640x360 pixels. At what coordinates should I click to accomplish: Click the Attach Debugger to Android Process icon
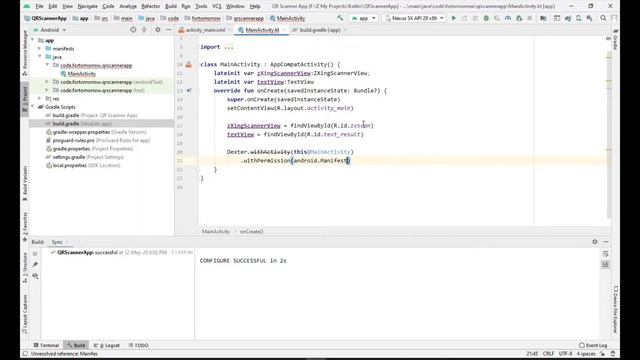519,18
